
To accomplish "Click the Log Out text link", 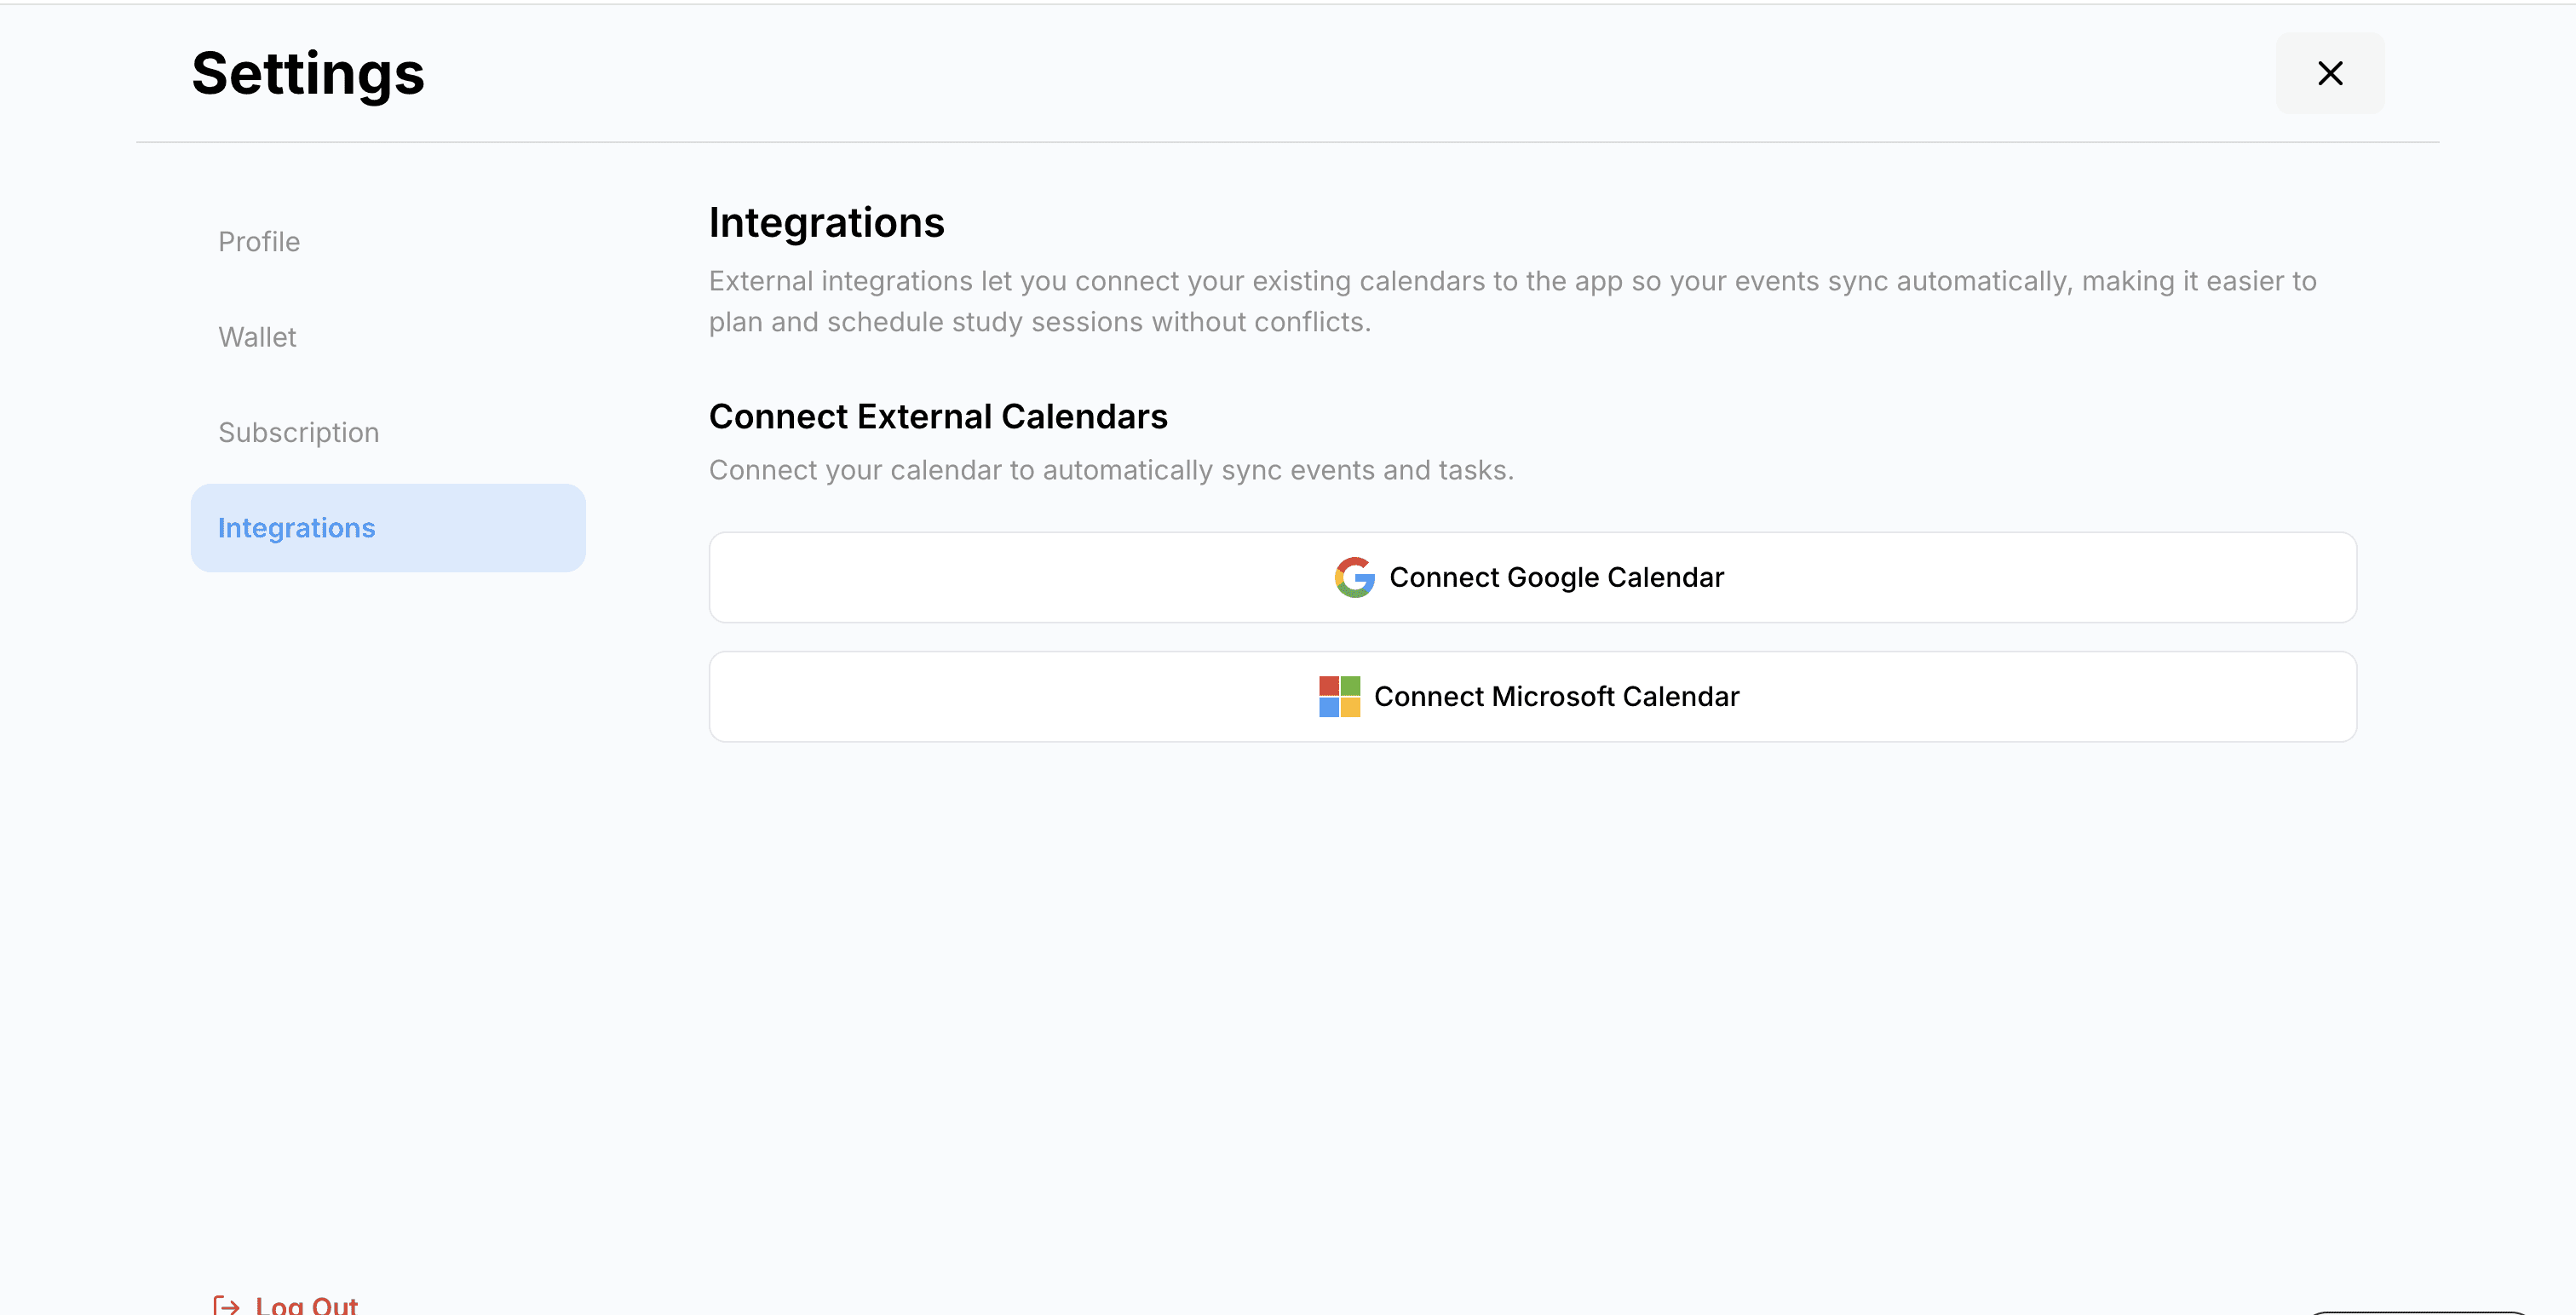I will pos(306,1305).
